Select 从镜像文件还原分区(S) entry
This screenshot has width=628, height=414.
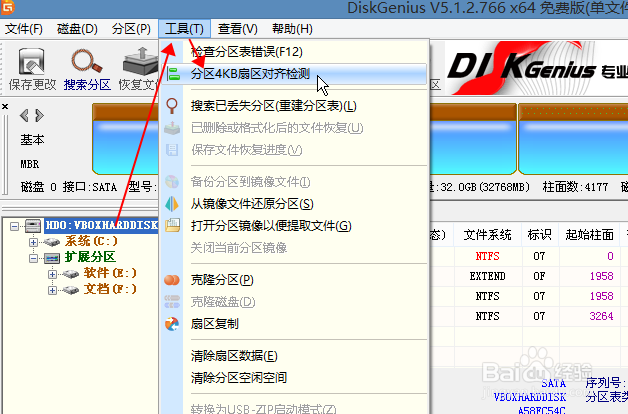[x=252, y=204]
